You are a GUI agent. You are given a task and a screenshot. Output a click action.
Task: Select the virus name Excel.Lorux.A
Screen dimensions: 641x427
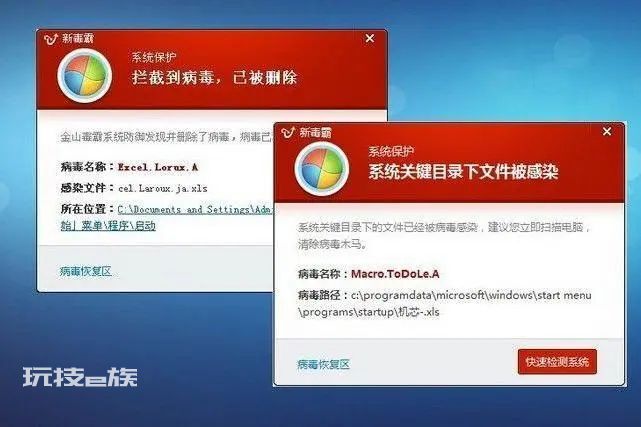click(158, 167)
